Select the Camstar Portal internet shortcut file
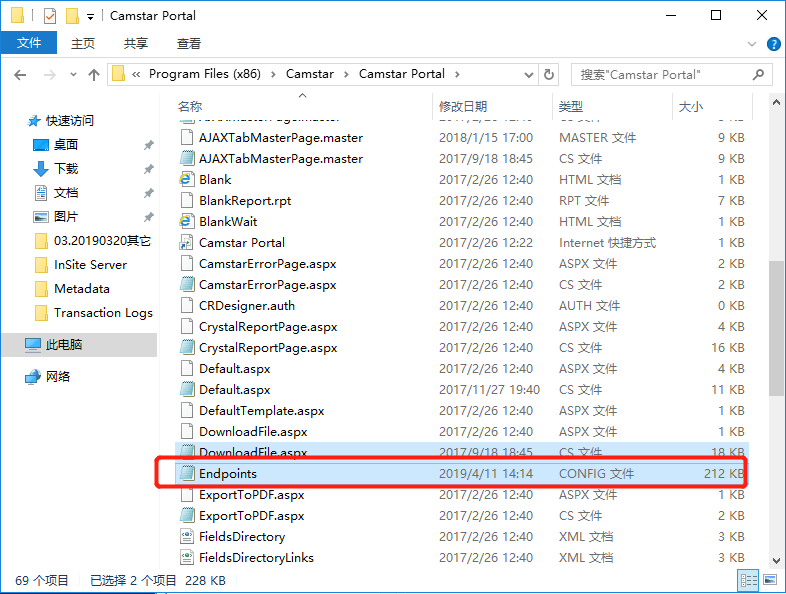 pyautogui.click(x=241, y=242)
